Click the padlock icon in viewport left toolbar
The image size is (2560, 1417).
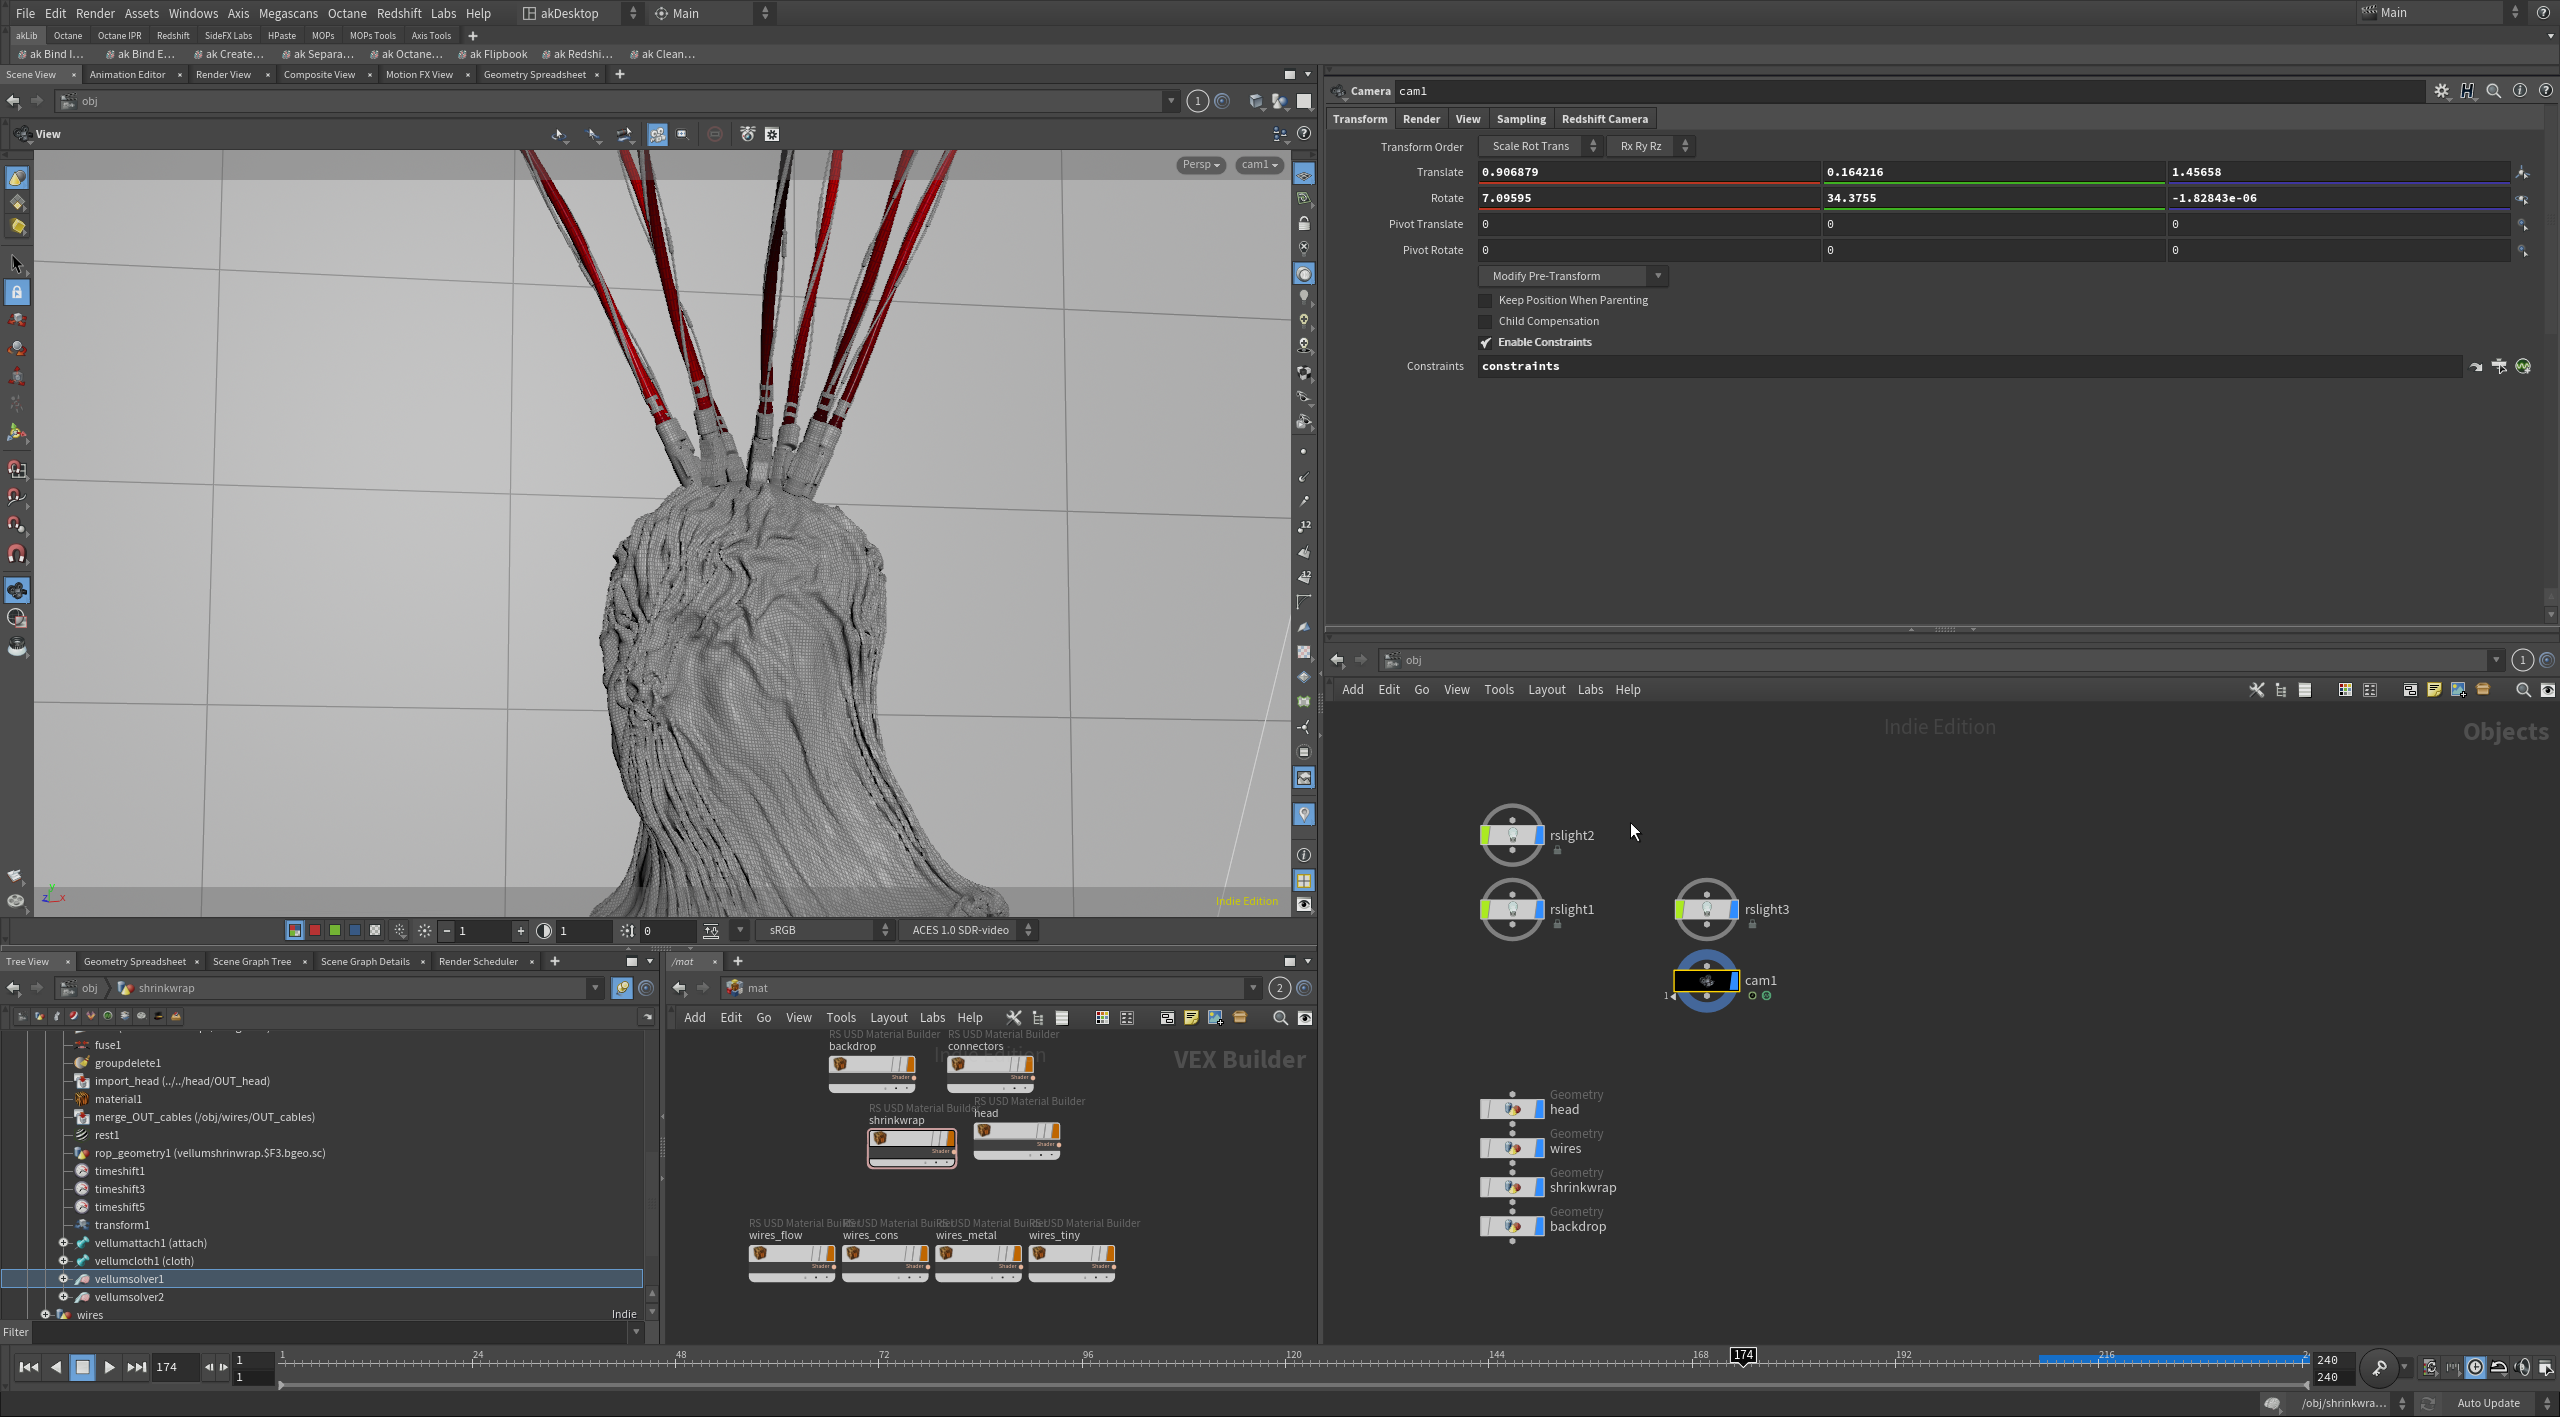click(17, 292)
